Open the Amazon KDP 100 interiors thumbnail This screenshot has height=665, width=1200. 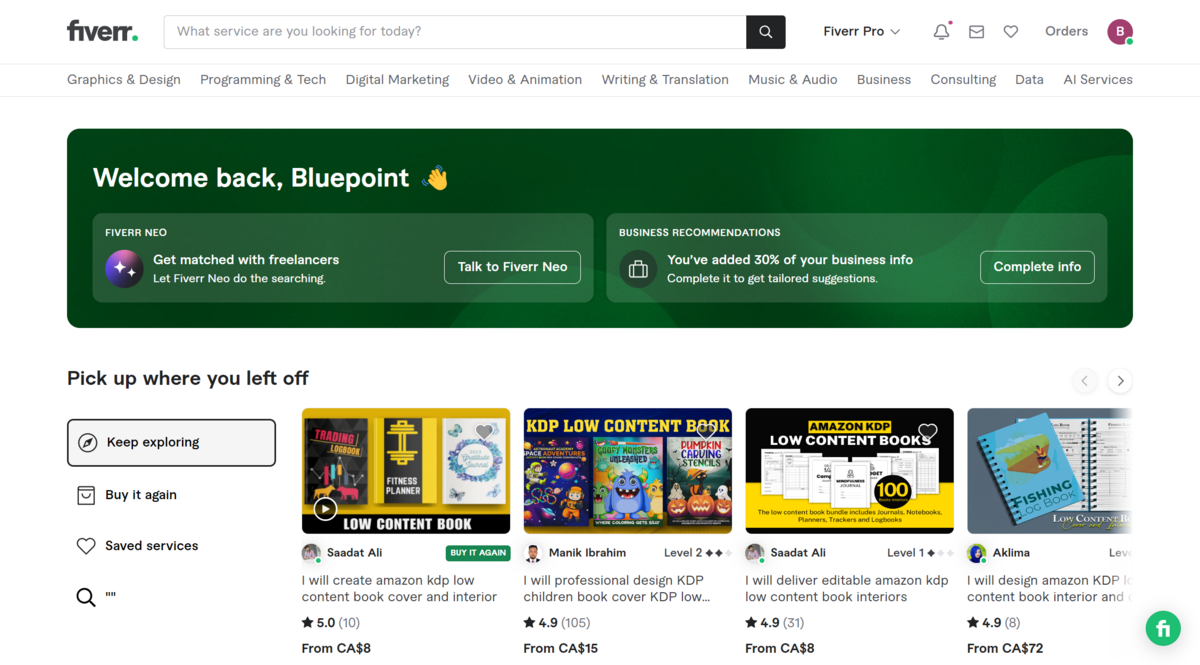click(850, 471)
